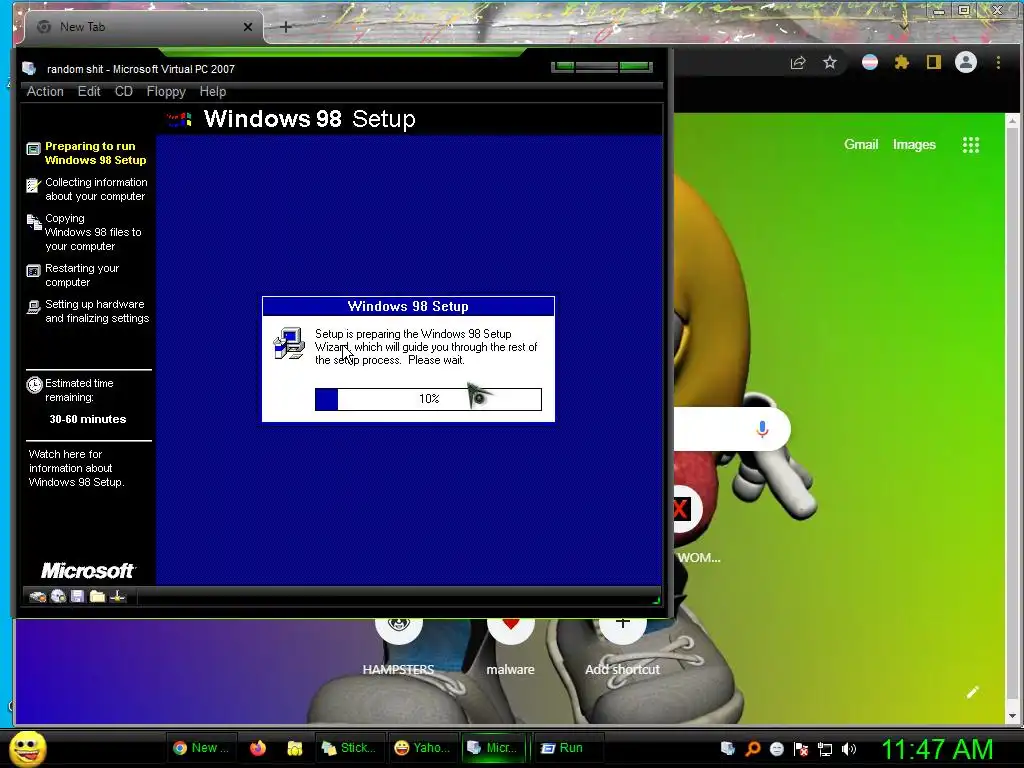Open Chrome side panel icon
1024x768 pixels.
(934, 63)
